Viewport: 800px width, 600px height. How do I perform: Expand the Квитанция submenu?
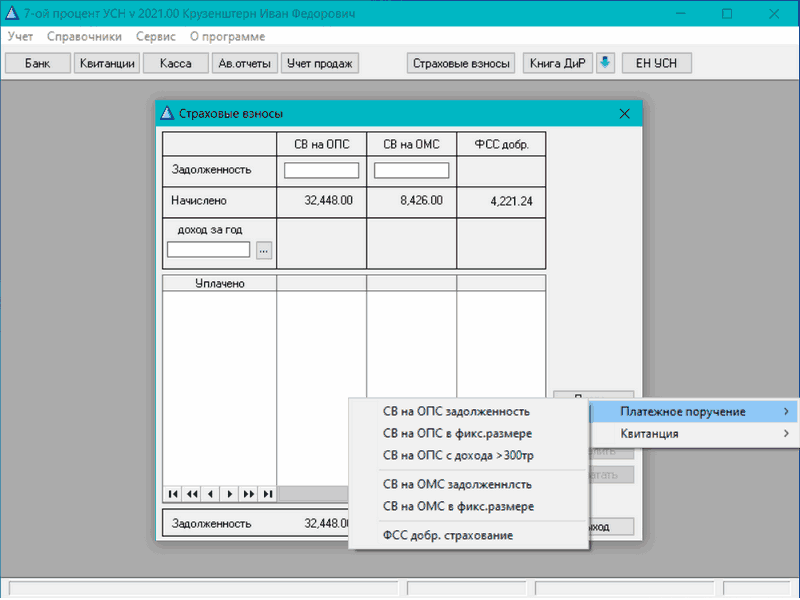(x=690, y=434)
